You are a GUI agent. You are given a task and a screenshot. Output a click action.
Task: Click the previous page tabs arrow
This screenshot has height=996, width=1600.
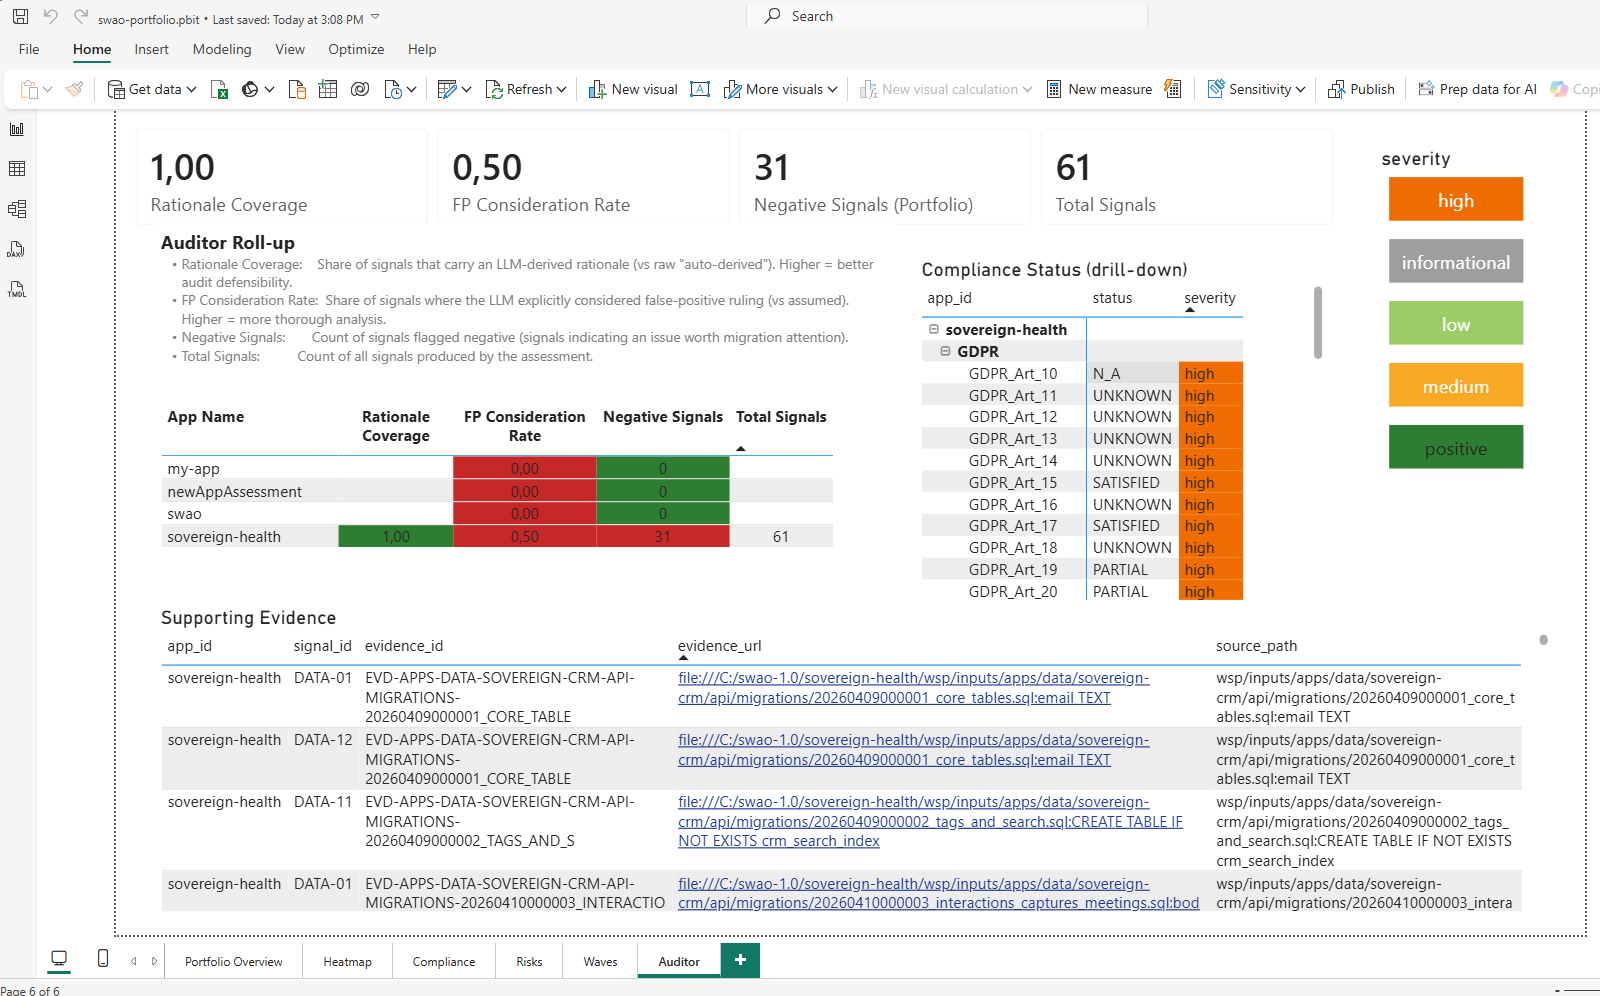134,961
